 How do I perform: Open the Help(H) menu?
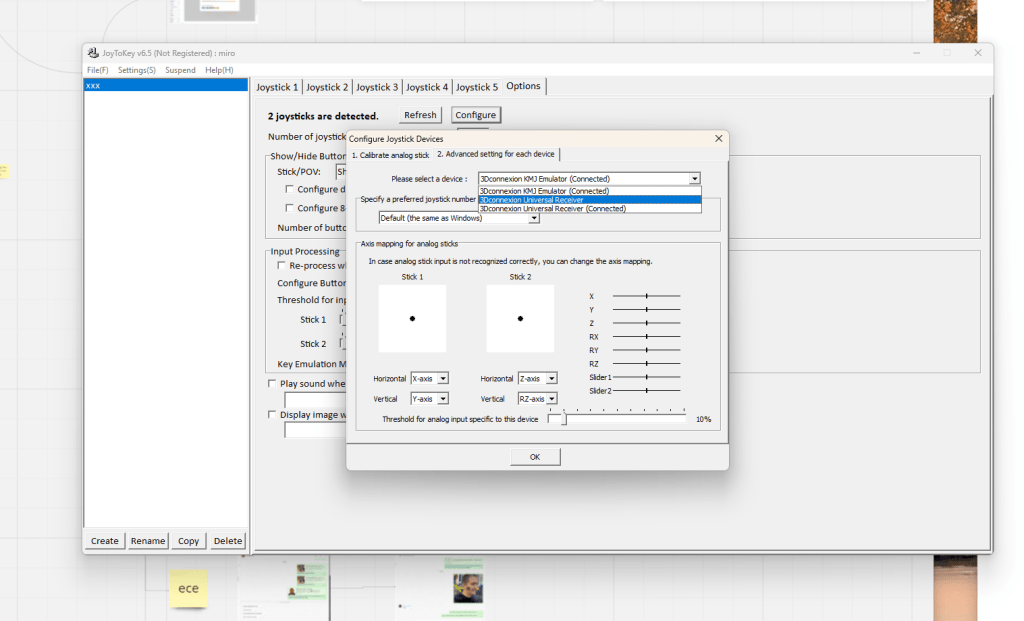click(x=219, y=70)
